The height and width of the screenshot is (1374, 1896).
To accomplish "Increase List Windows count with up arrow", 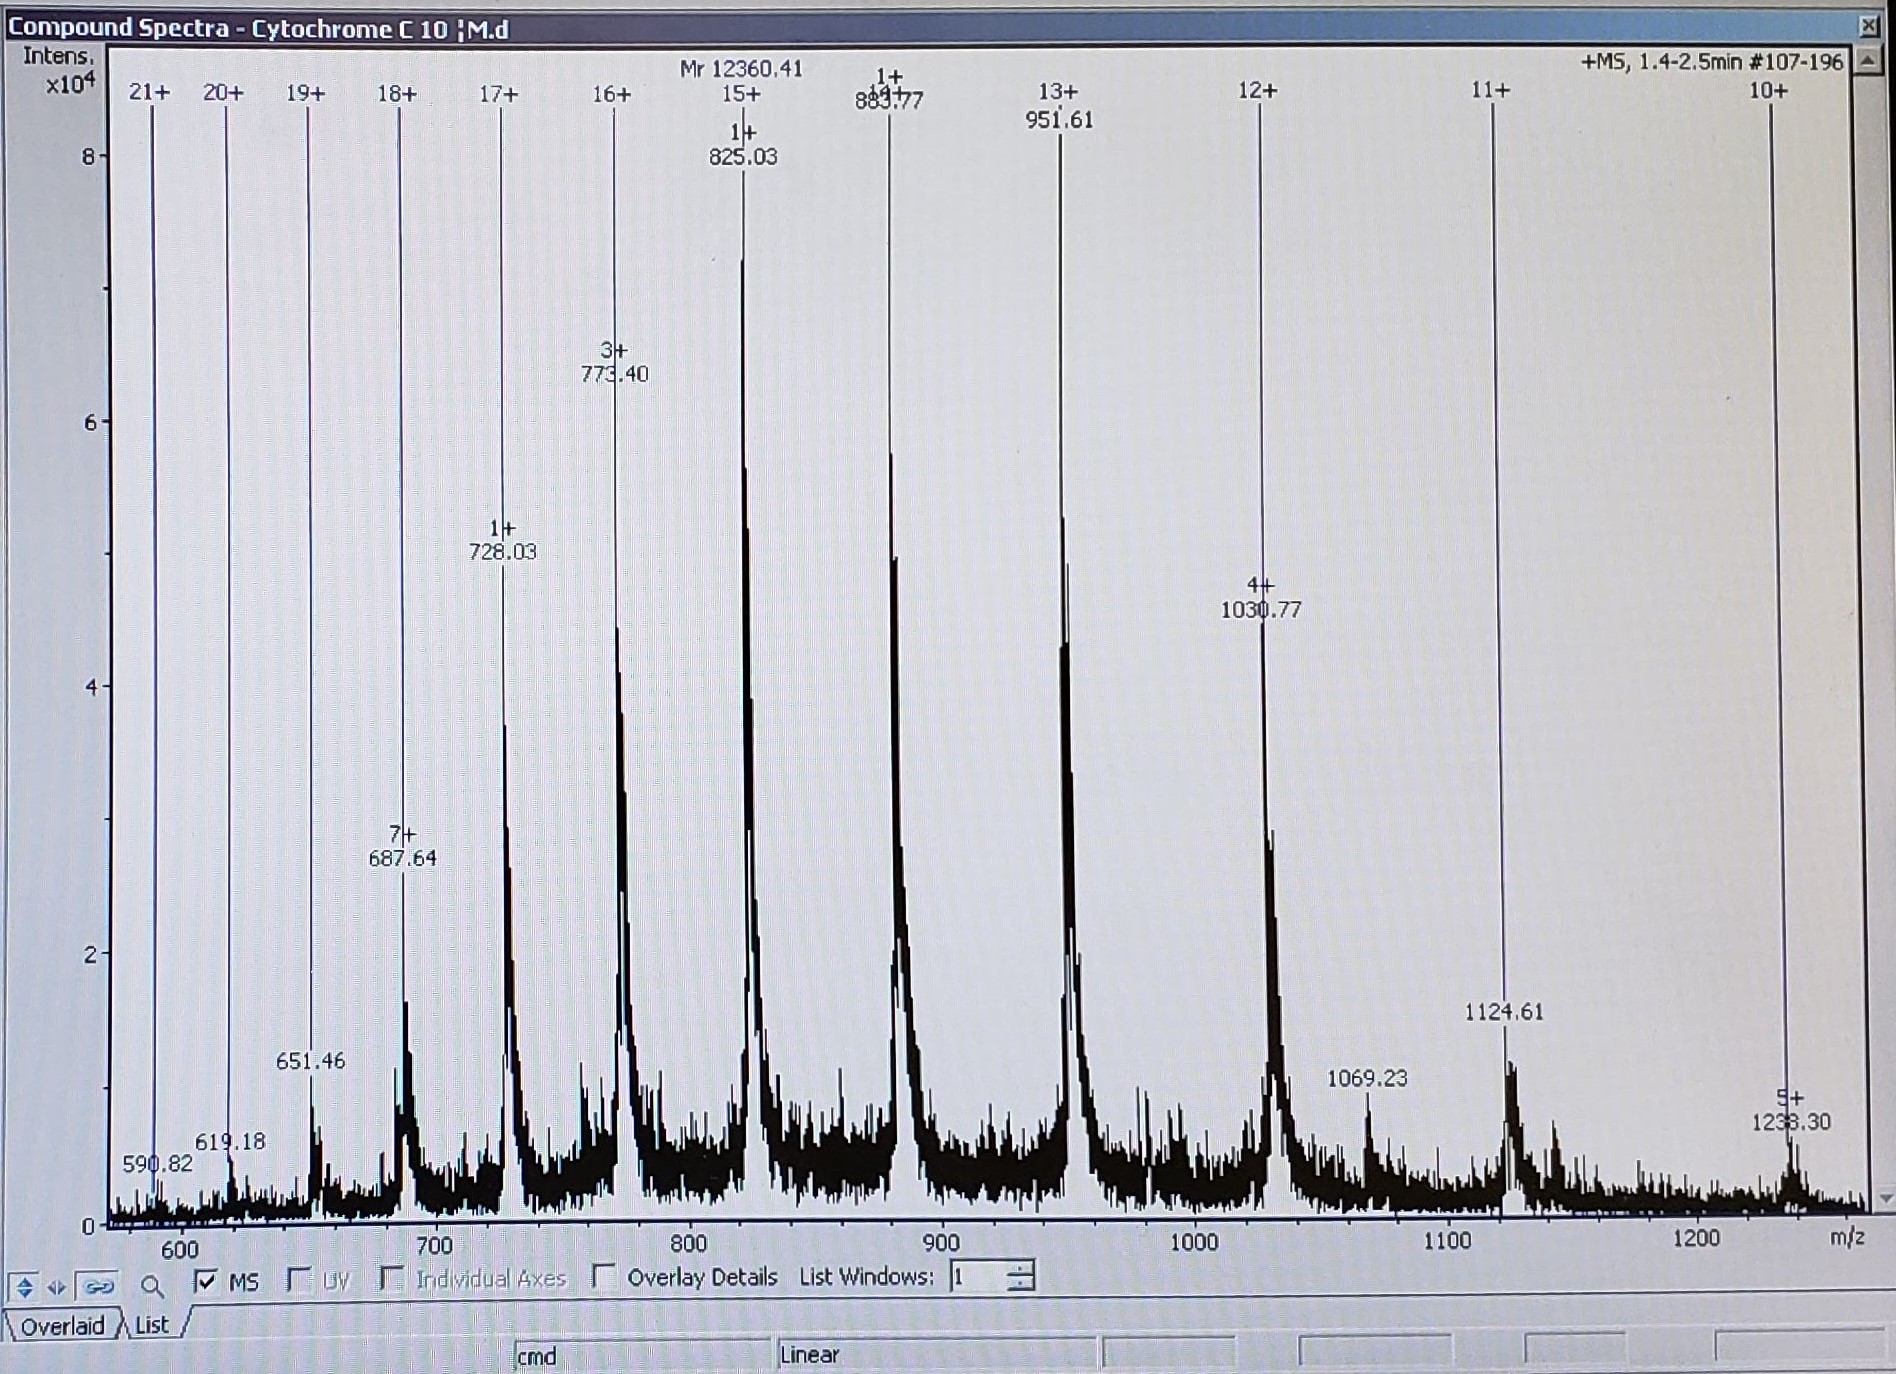I will click(x=1021, y=1268).
